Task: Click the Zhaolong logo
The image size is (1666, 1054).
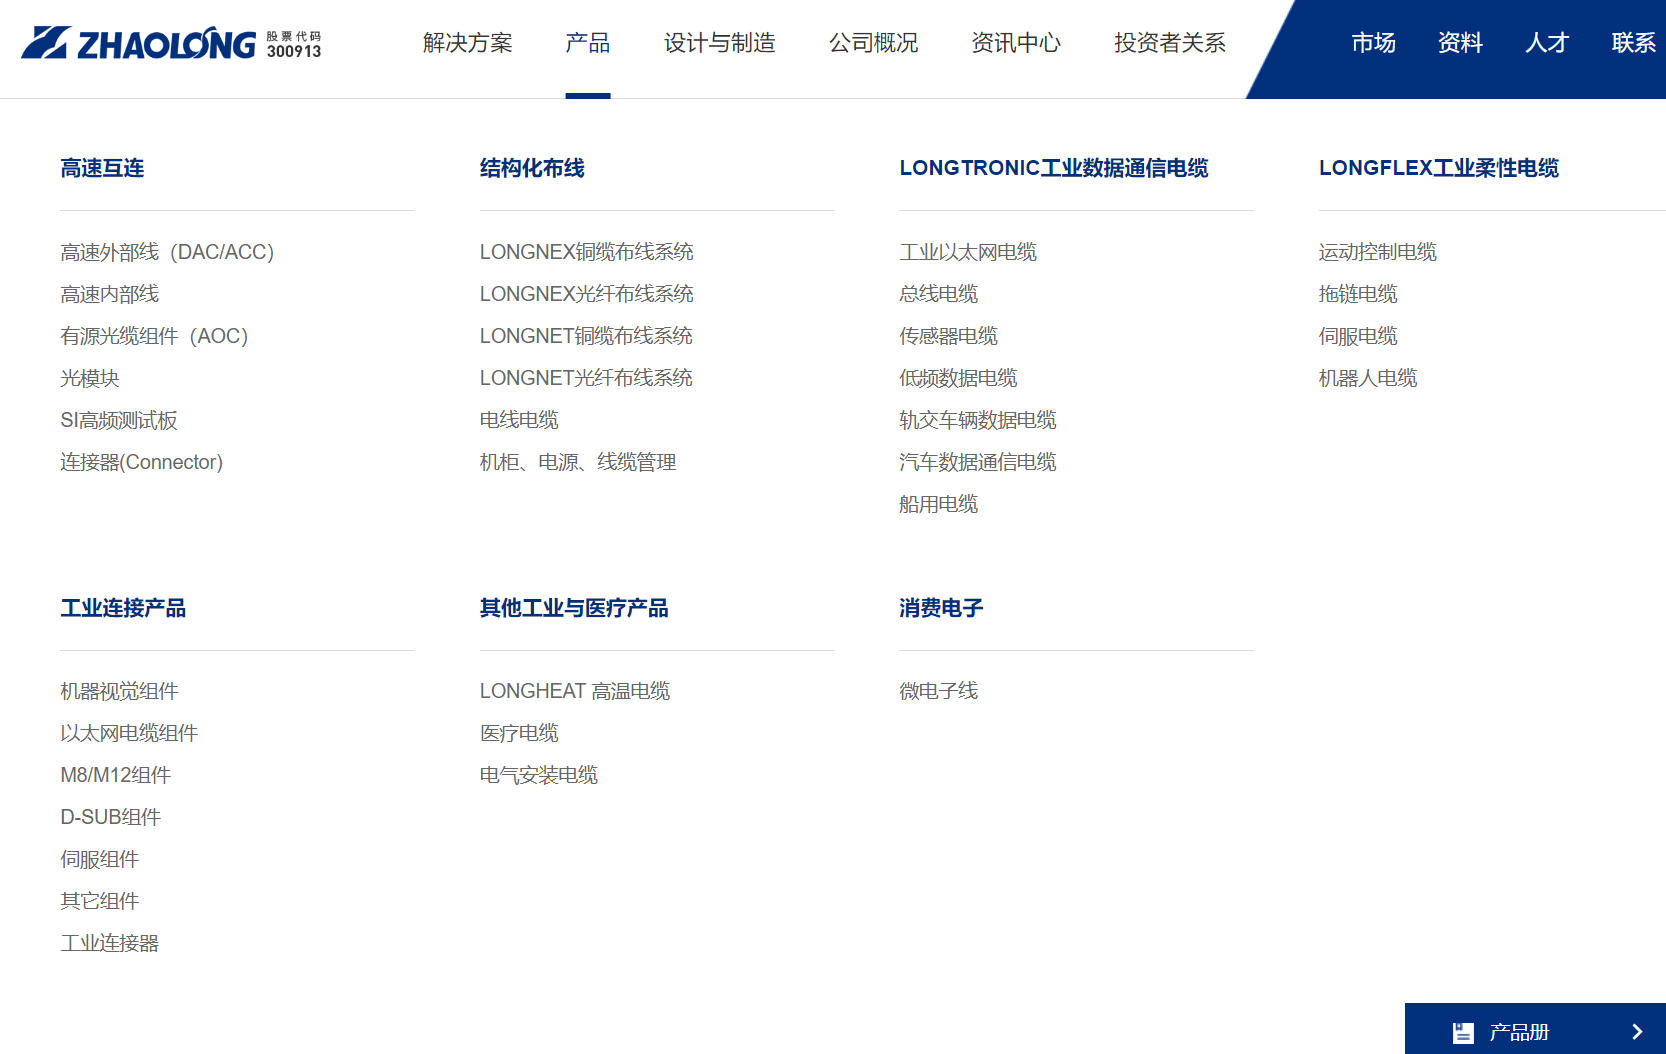Action: tap(140, 43)
